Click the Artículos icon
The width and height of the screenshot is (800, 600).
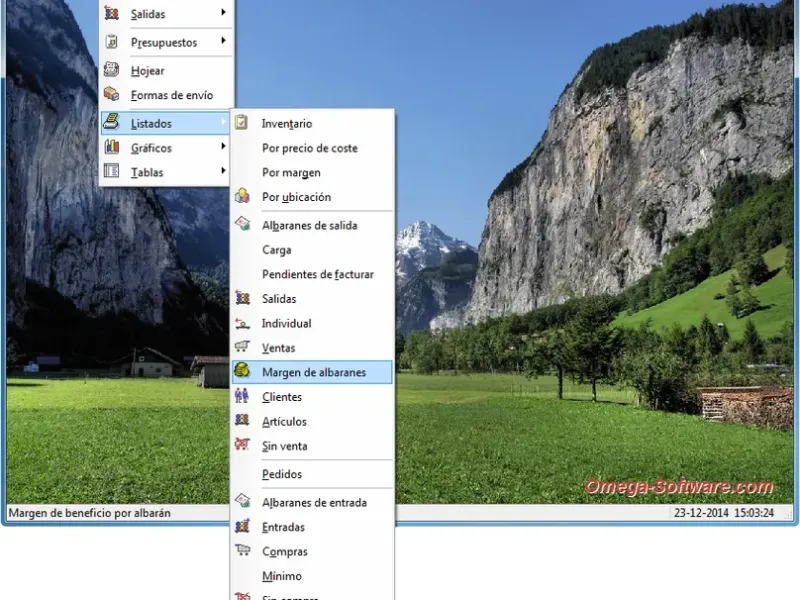click(242, 420)
